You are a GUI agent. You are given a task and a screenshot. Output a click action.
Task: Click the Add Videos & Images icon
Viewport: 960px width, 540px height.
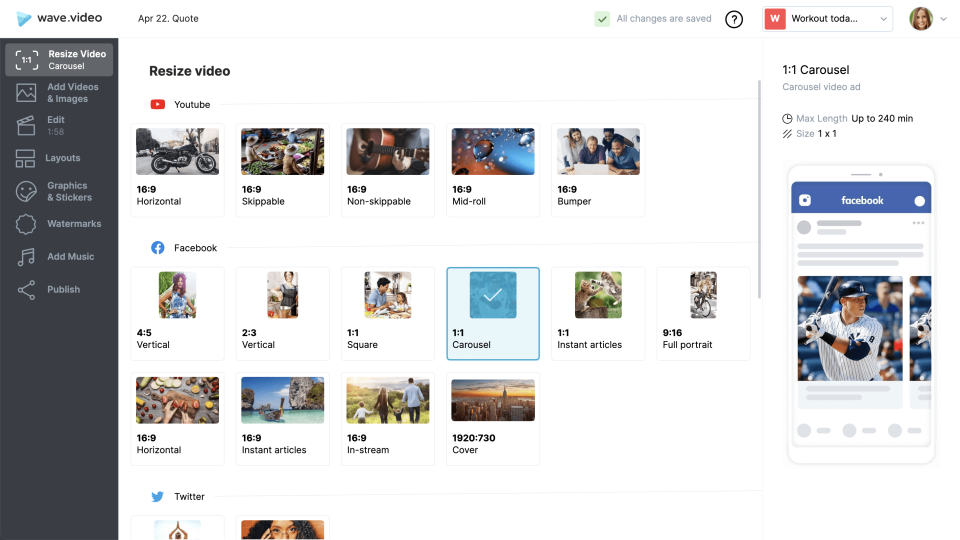pos(26,92)
